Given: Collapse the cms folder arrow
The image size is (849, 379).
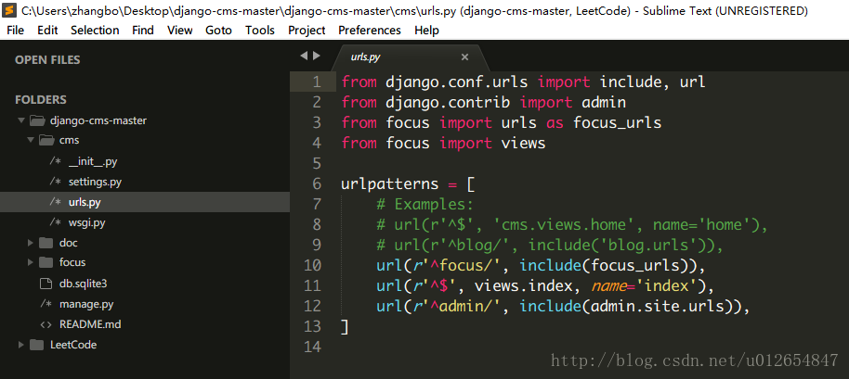Looking at the screenshot, I should 31,141.
